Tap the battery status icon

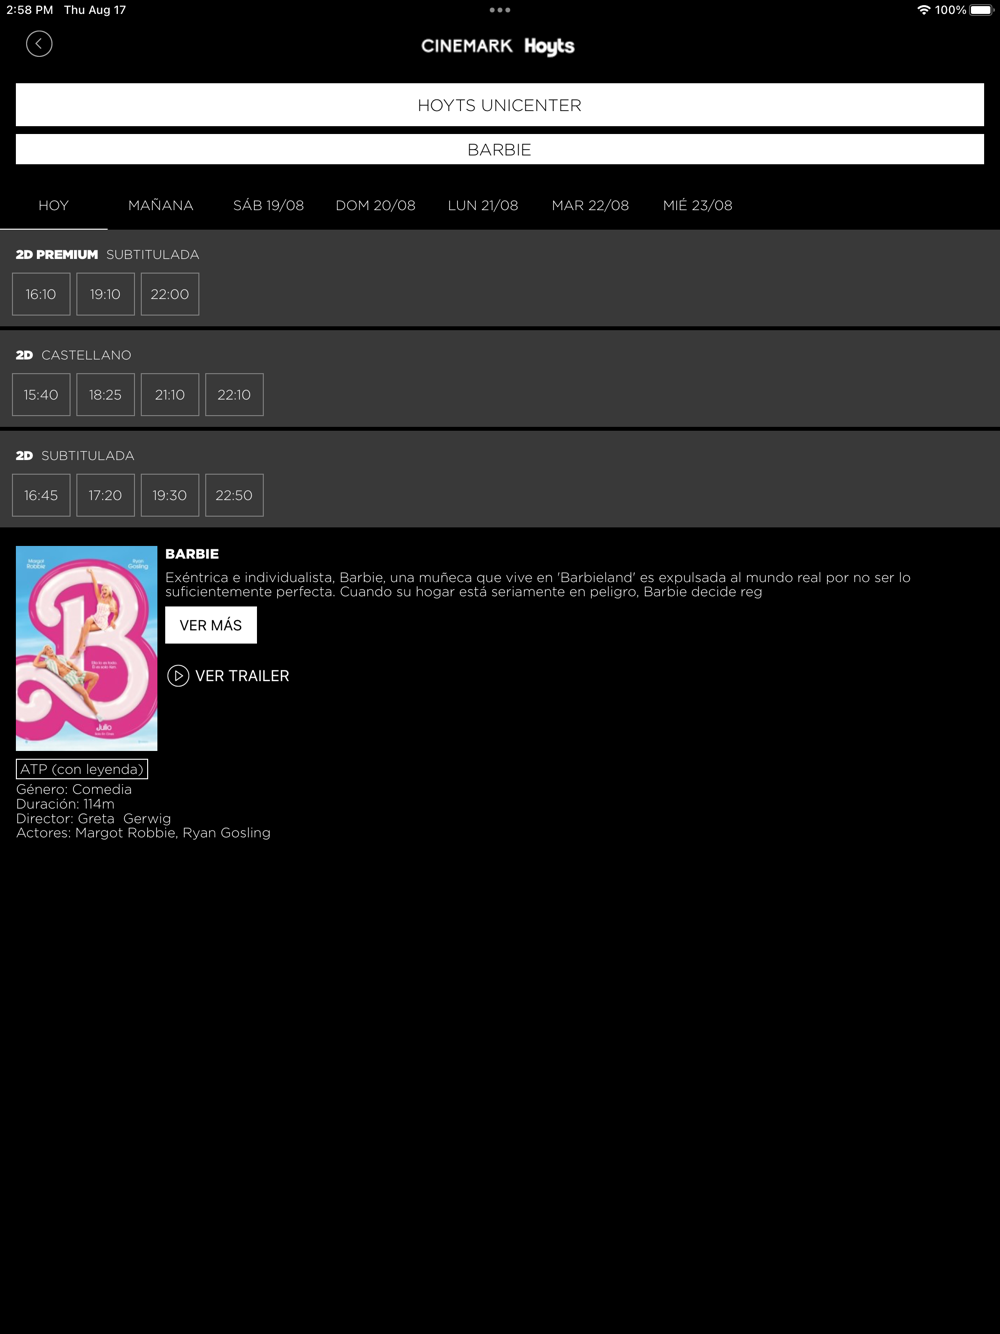coord(982,10)
